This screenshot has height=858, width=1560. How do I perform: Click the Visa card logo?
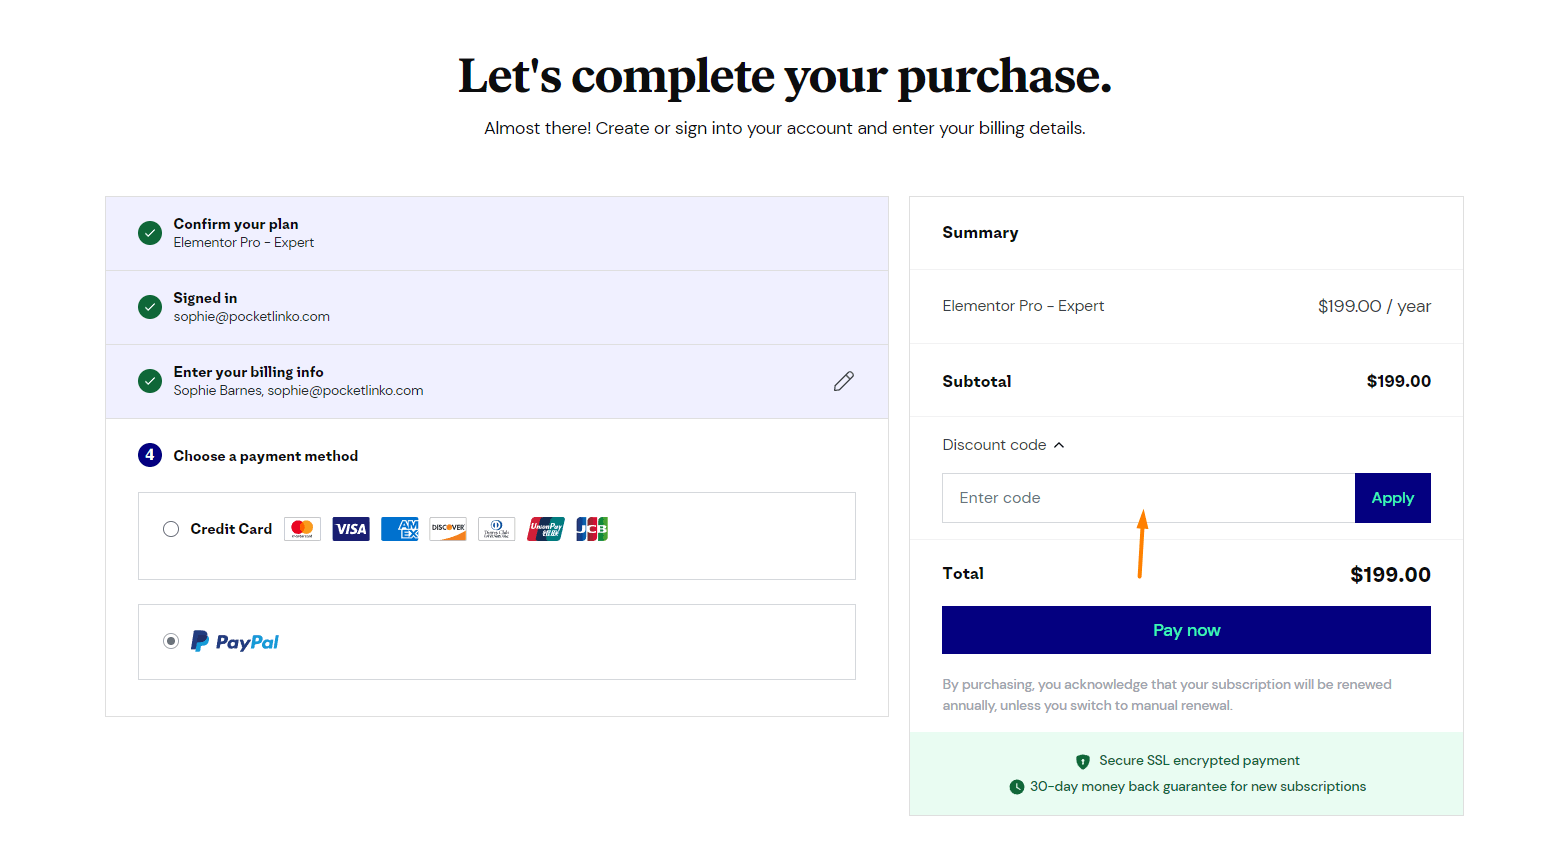point(351,529)
